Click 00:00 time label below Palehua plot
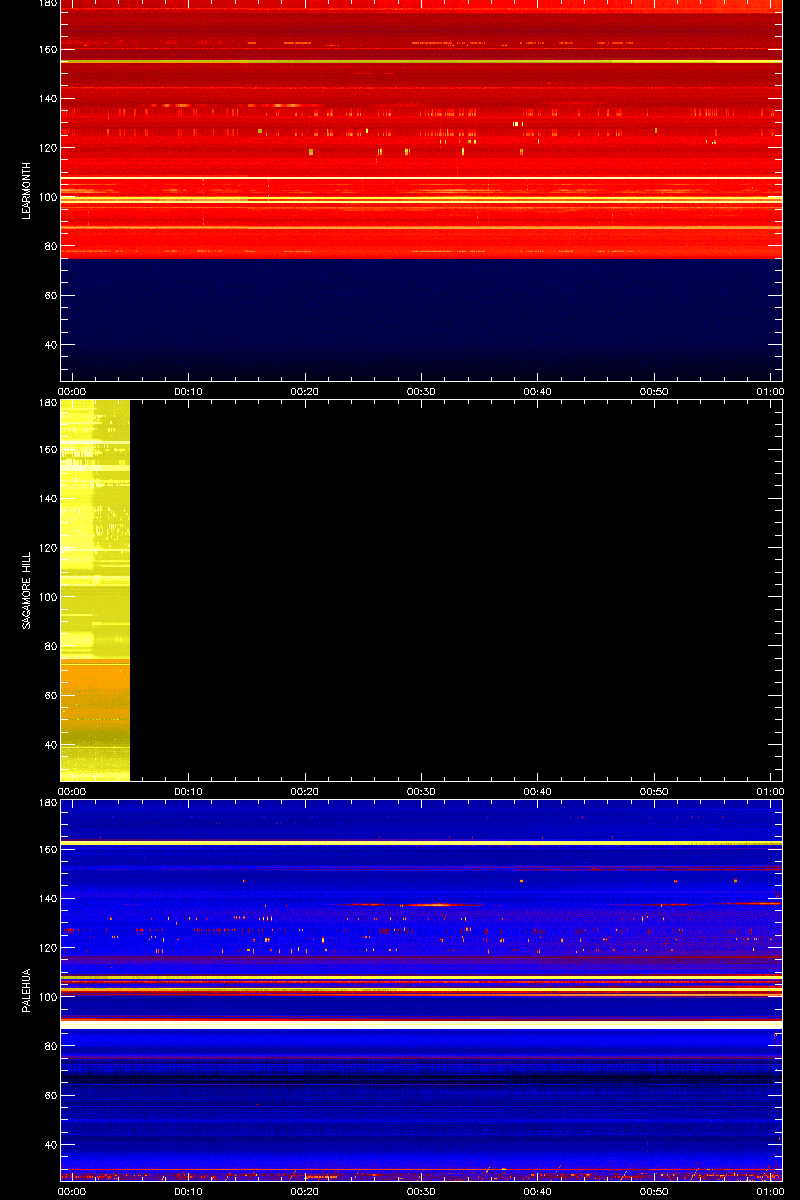Screen dimensions: 800x1200 point(72,1191)
